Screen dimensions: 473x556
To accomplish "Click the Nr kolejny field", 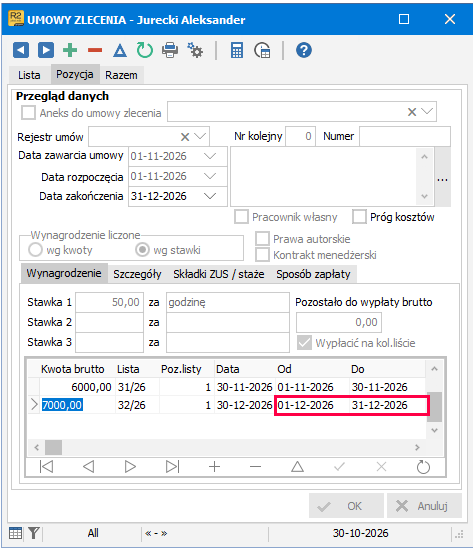I will pos(300,136).
